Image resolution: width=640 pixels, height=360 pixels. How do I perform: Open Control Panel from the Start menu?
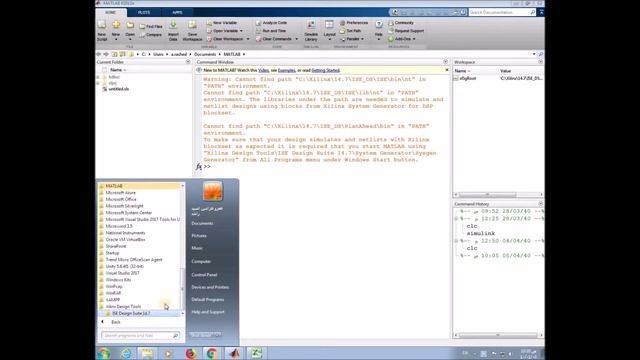[204, 275]
